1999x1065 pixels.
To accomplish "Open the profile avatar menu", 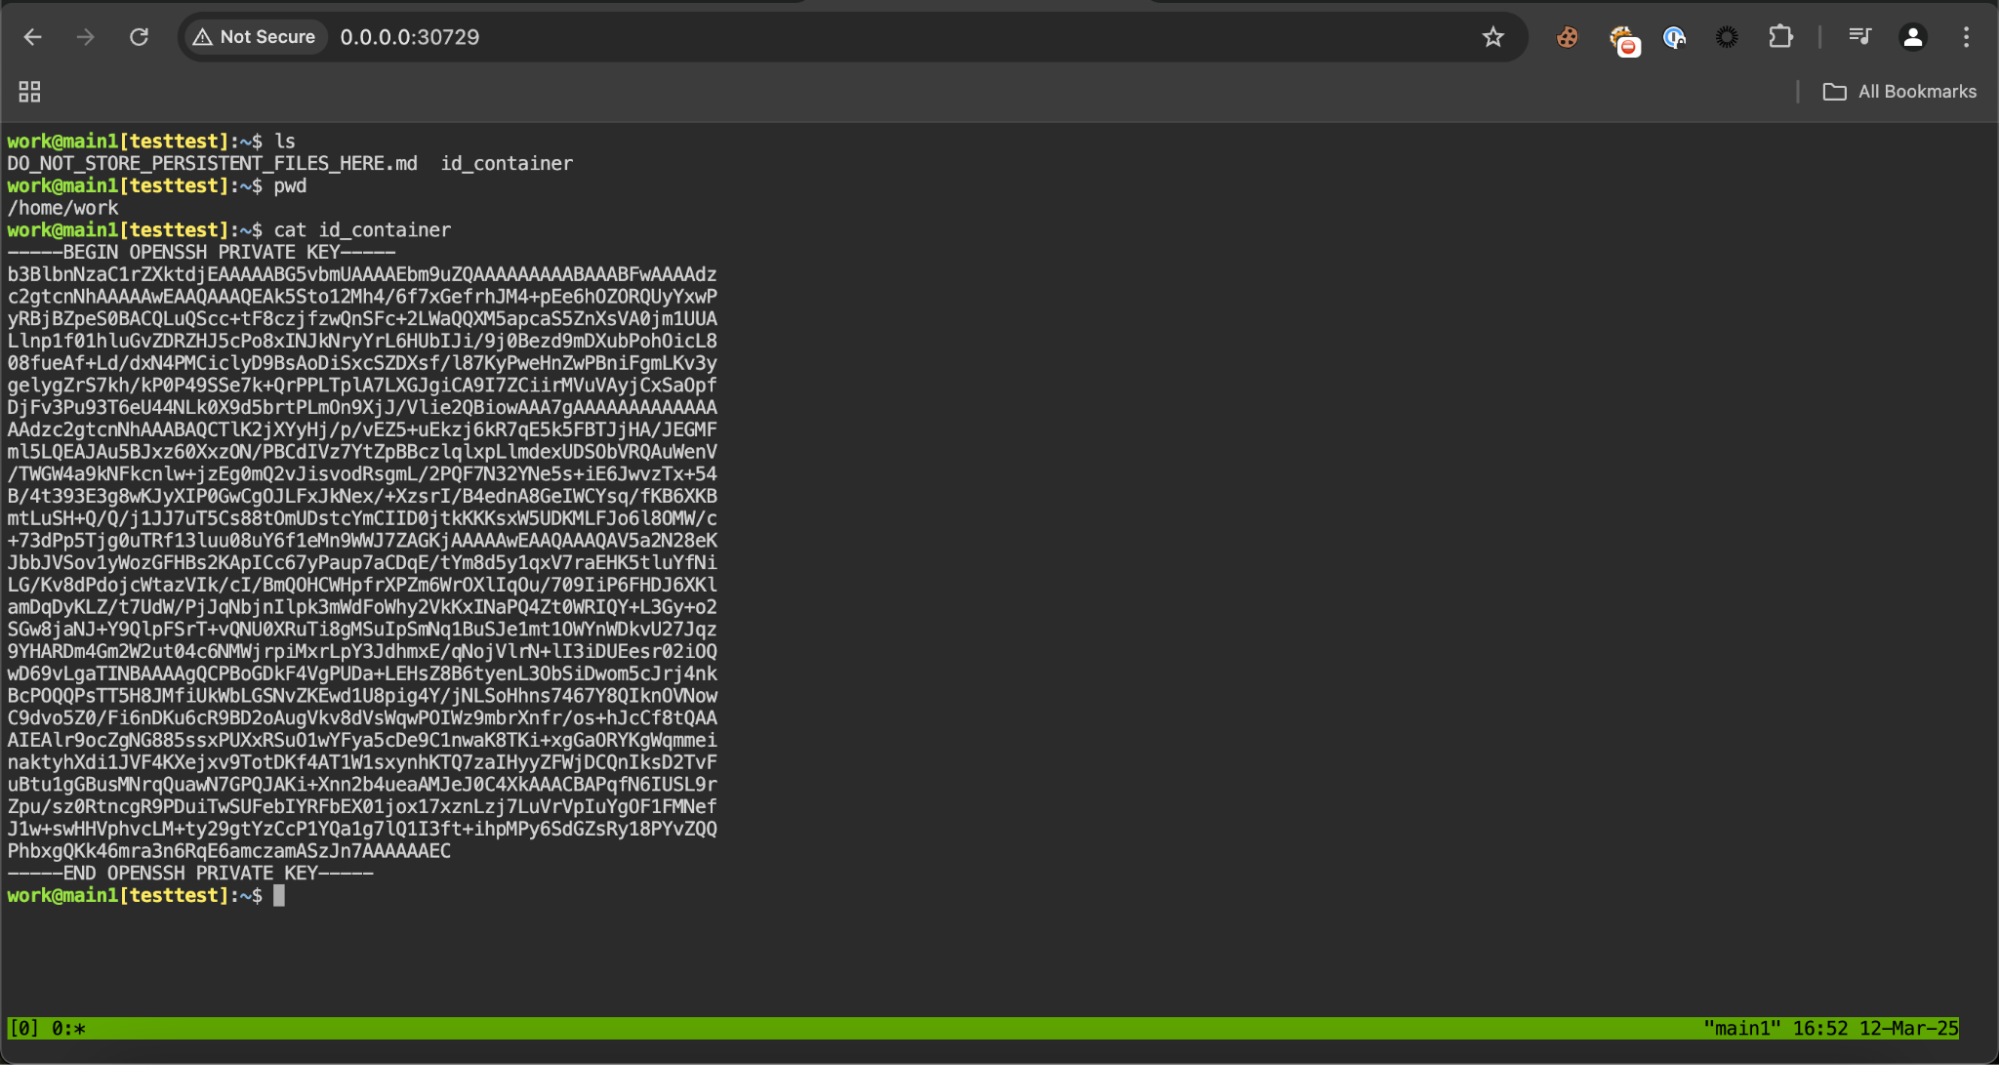I will click(1913, 37).
